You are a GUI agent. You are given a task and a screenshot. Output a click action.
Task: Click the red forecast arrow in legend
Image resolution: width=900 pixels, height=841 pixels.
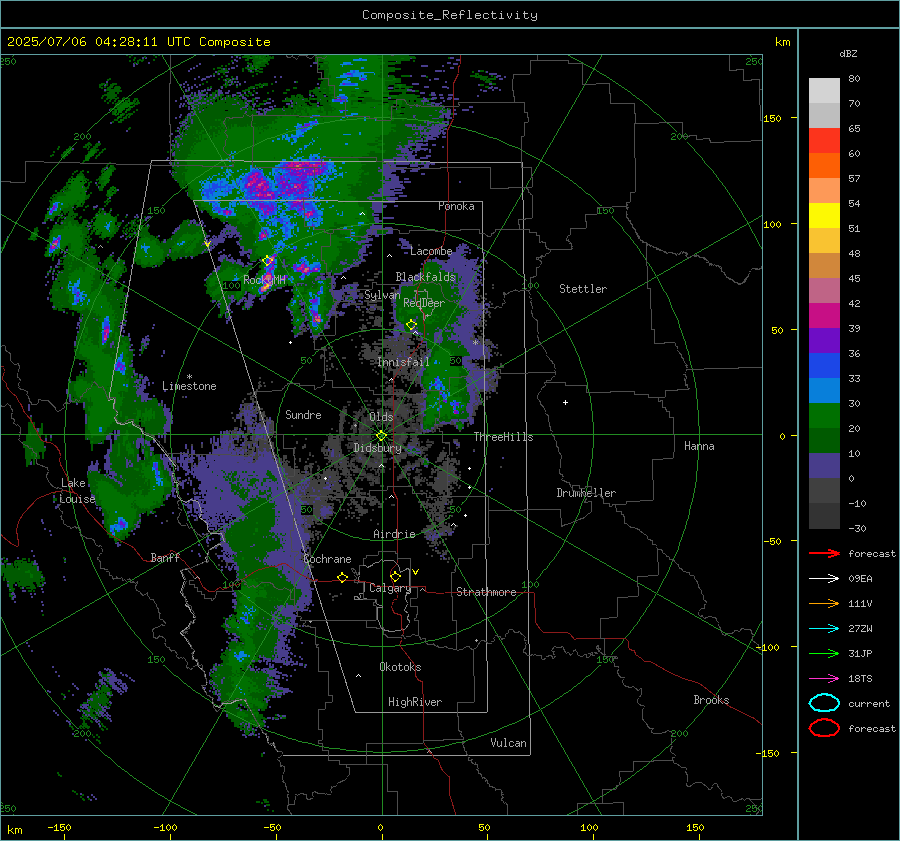[824, 553]
